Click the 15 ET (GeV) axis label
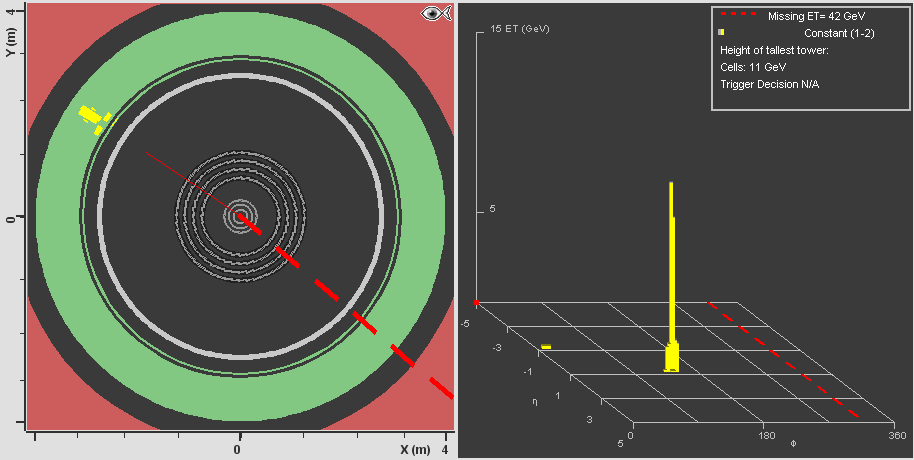914x460 pixels. tap(521, 28)
